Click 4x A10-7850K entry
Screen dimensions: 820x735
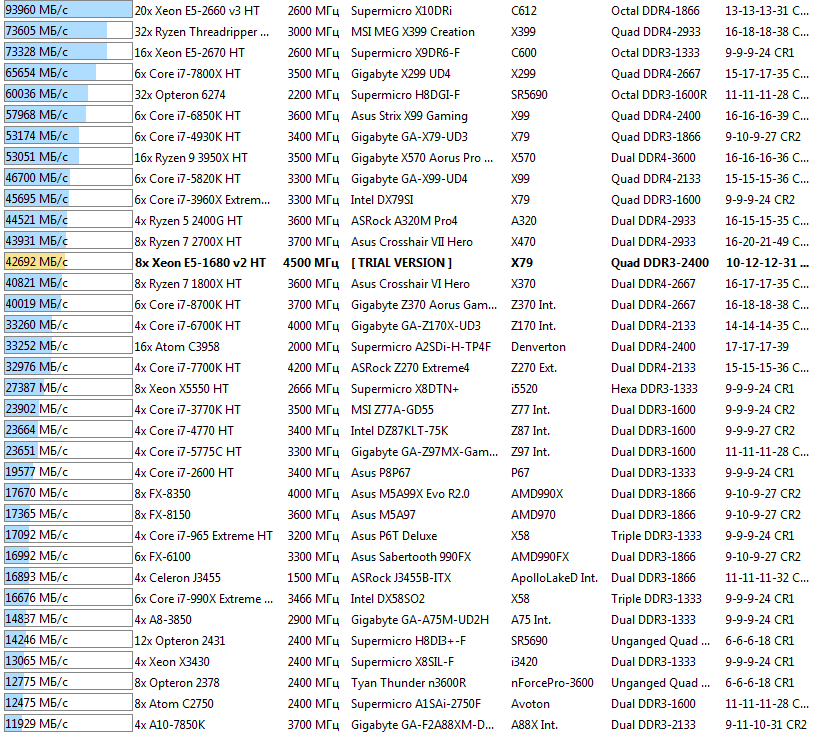[170, 725]
